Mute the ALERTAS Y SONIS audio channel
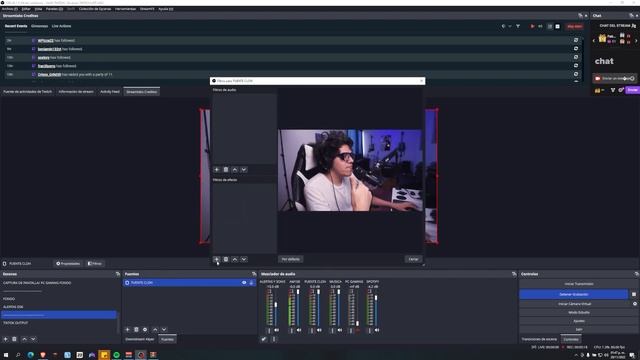 point(277,330)
